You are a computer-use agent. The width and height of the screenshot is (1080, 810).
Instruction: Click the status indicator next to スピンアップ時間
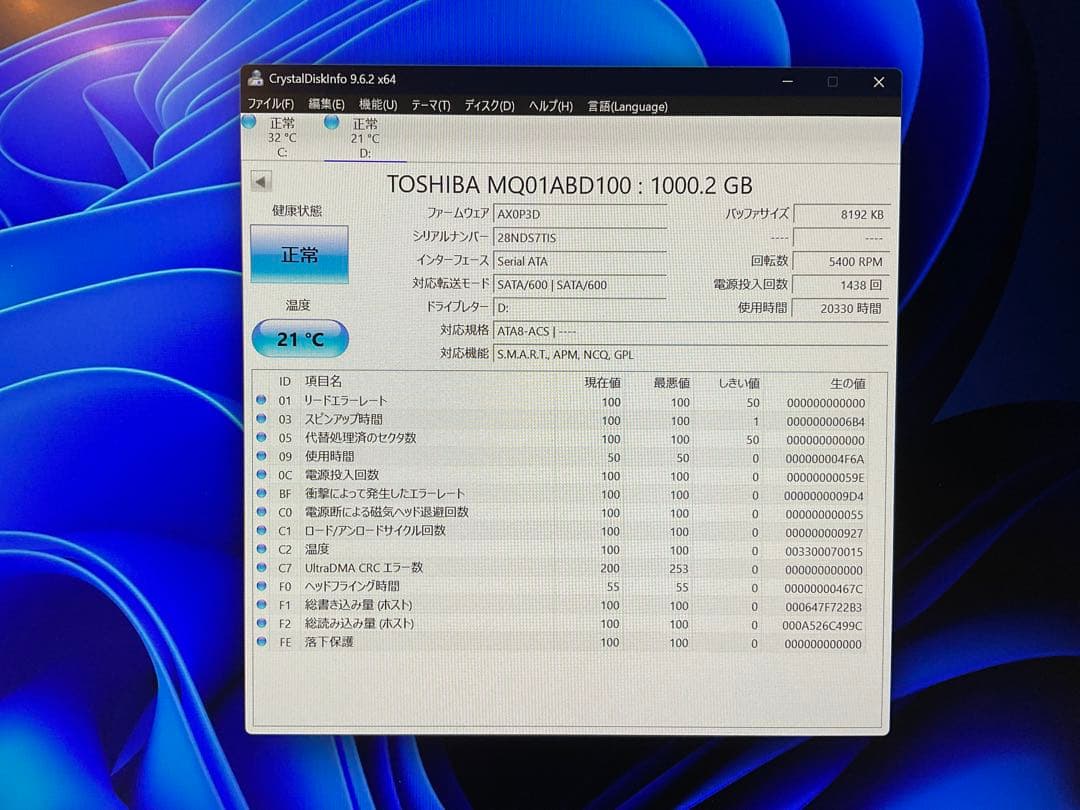click(262, 420)
